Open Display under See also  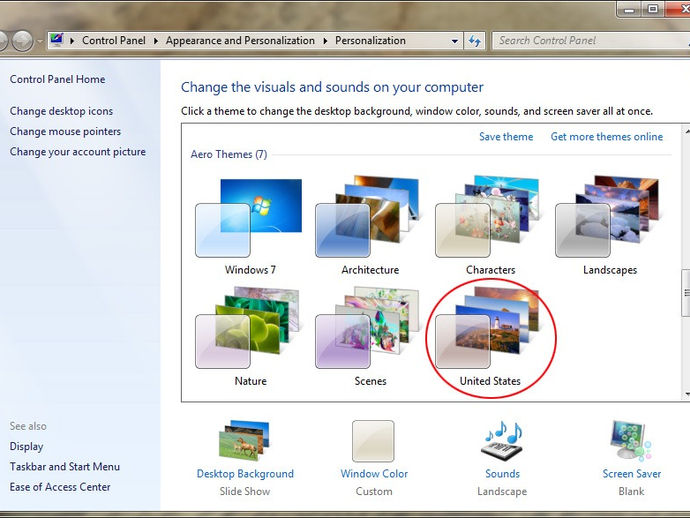[x=26, y=446]
